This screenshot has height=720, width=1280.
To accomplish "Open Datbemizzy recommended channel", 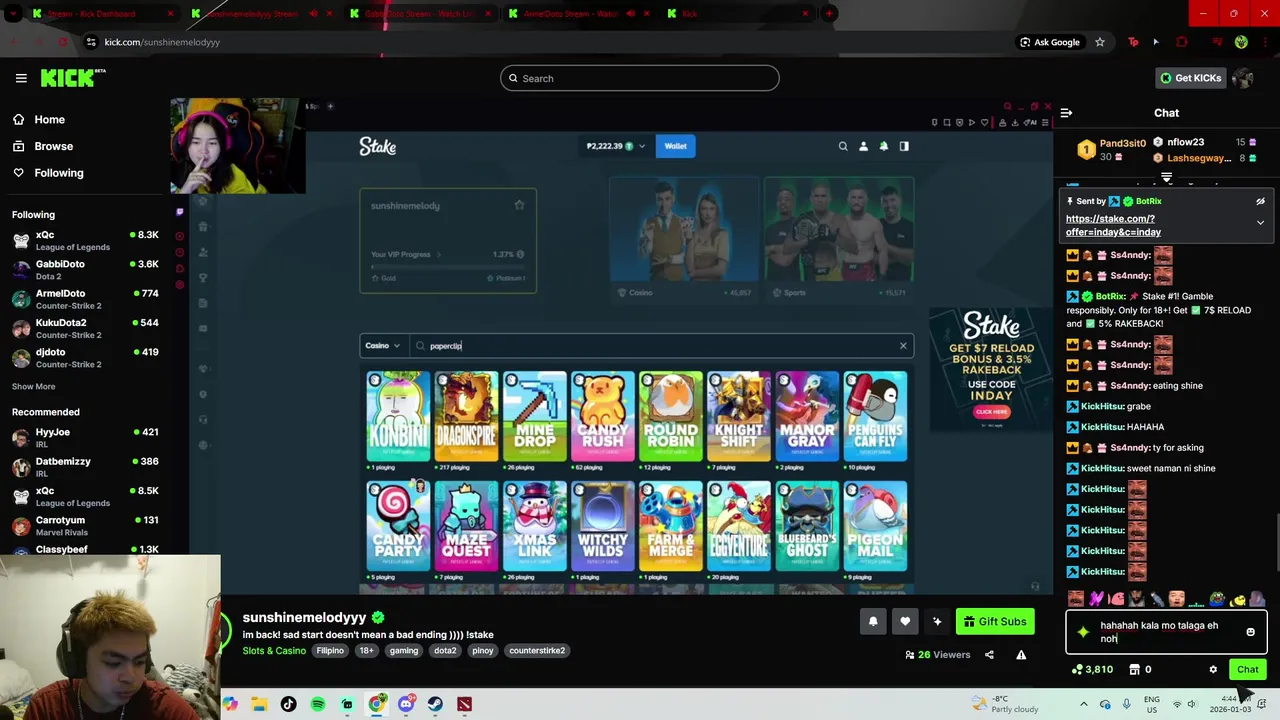I will point(85,467).
